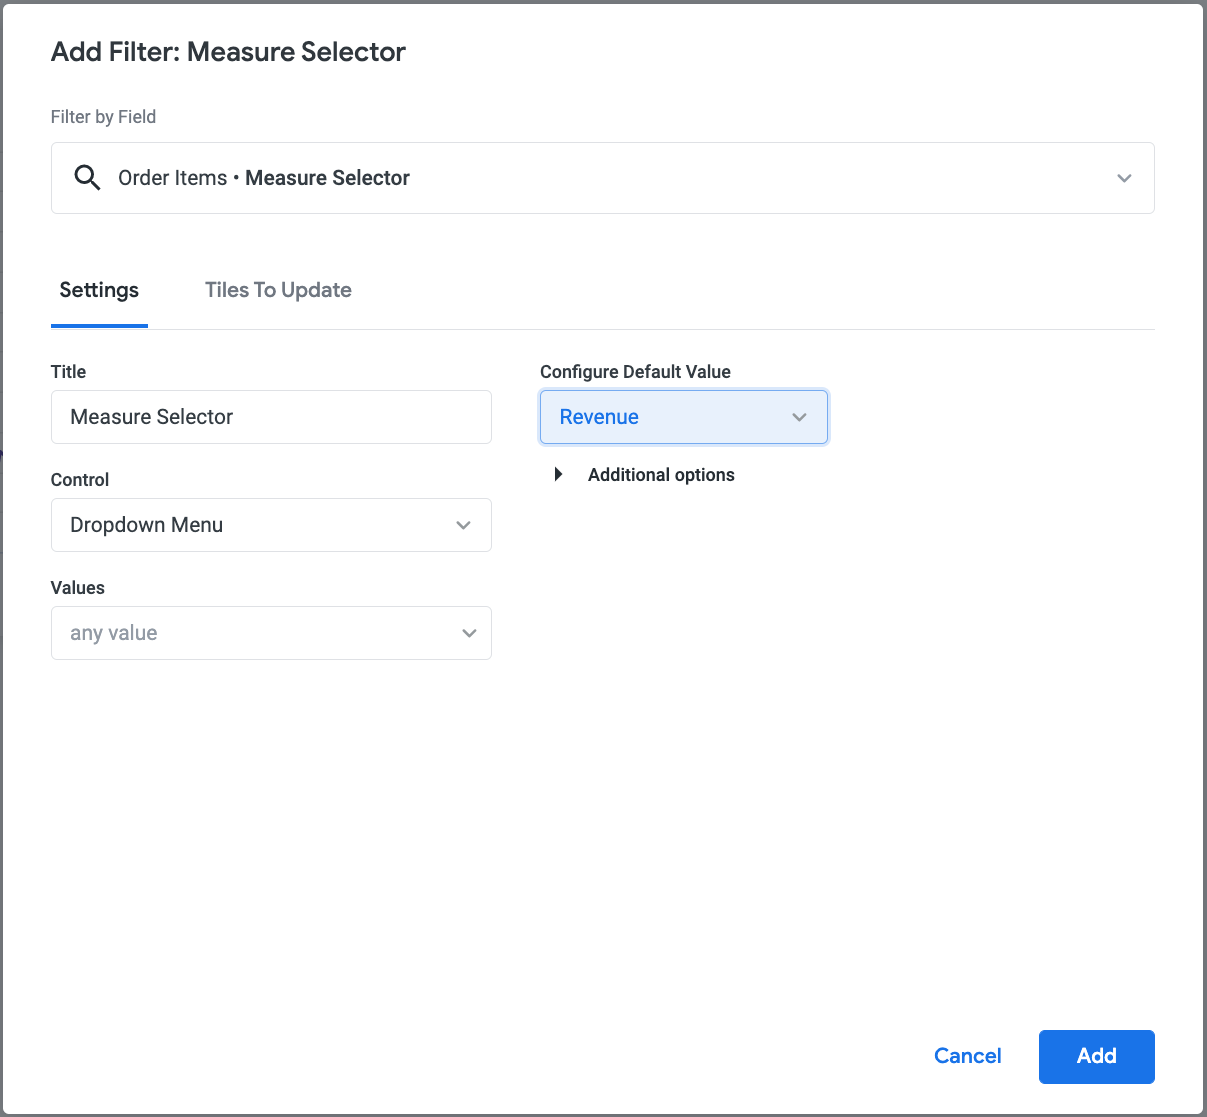Click the Values label above the any value dropdown
This screenshot has height=1117, width=1207.
[x=77, y=588]
